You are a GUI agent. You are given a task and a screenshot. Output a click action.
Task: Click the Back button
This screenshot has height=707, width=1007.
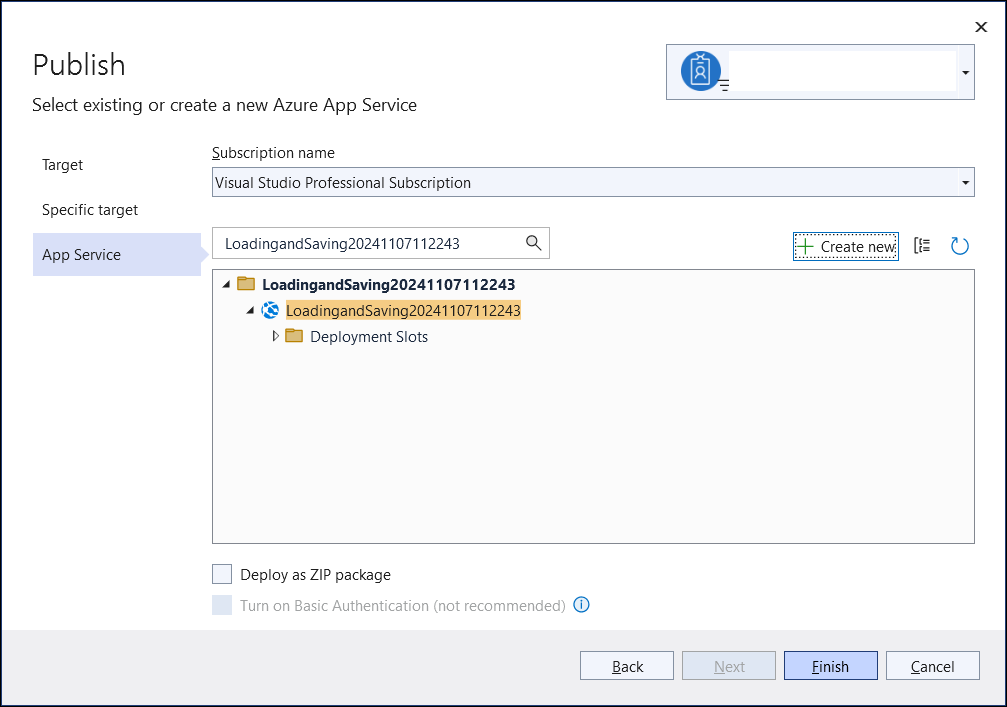click(x=627, y=666)
